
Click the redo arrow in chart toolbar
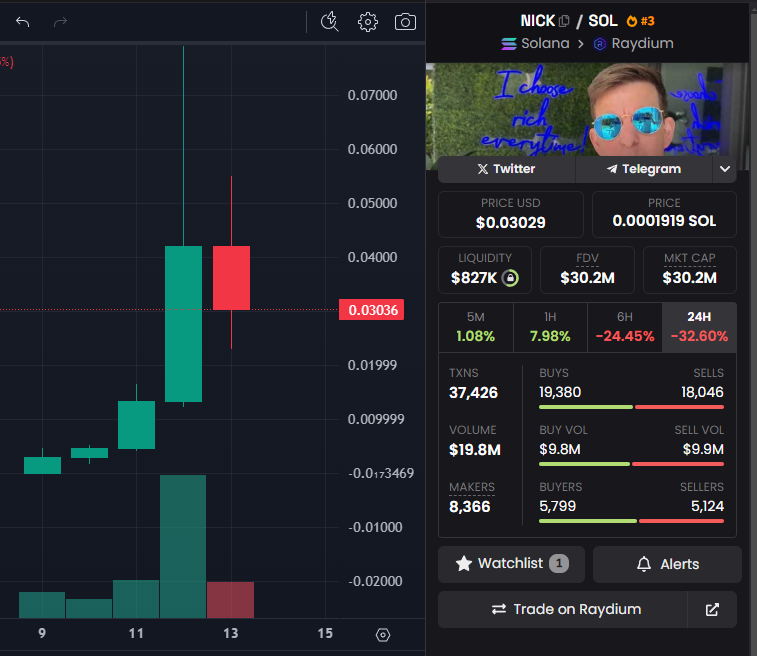[x=60, y=22]
